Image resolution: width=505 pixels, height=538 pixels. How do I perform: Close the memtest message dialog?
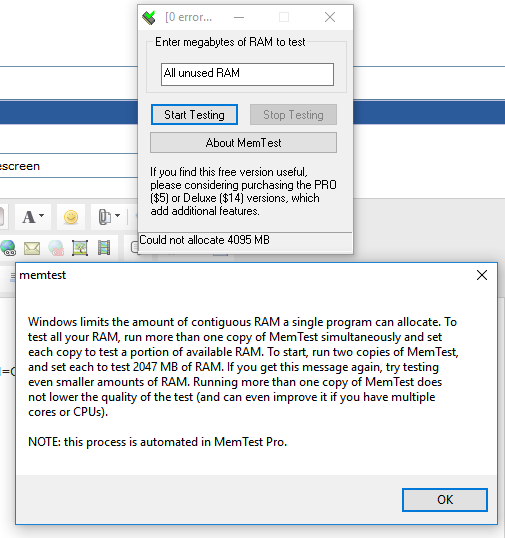482,275
